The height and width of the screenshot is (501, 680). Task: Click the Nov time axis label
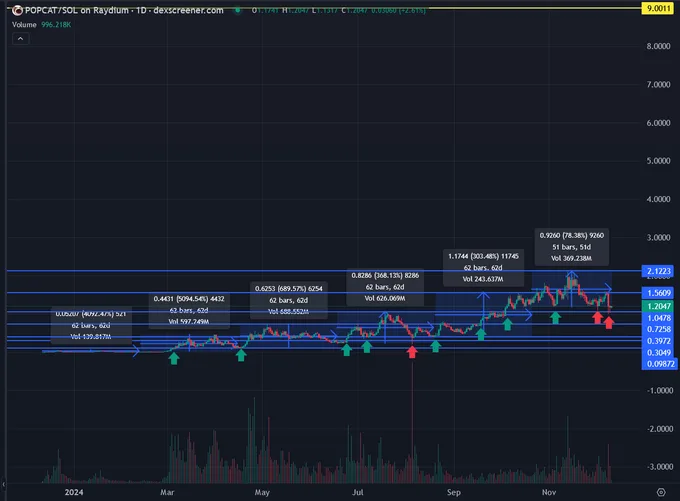[549, 492]
